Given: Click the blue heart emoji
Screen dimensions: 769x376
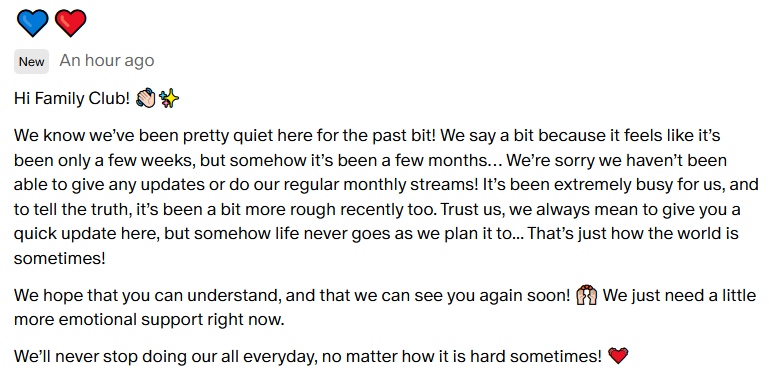Looking at the screenshot, I should click(x=32, y=23).
